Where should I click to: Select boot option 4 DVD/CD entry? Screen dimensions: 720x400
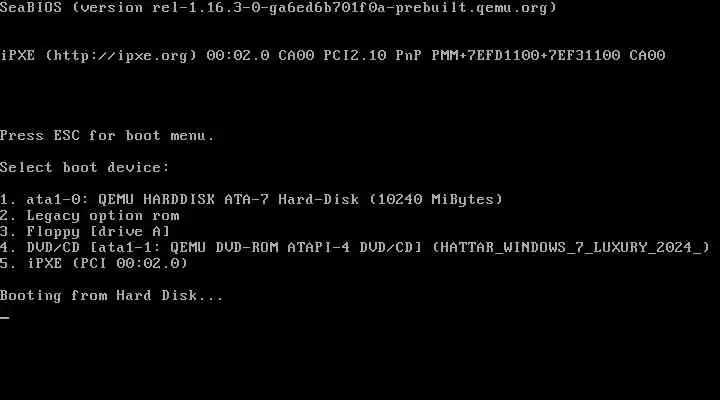[355, 248]
